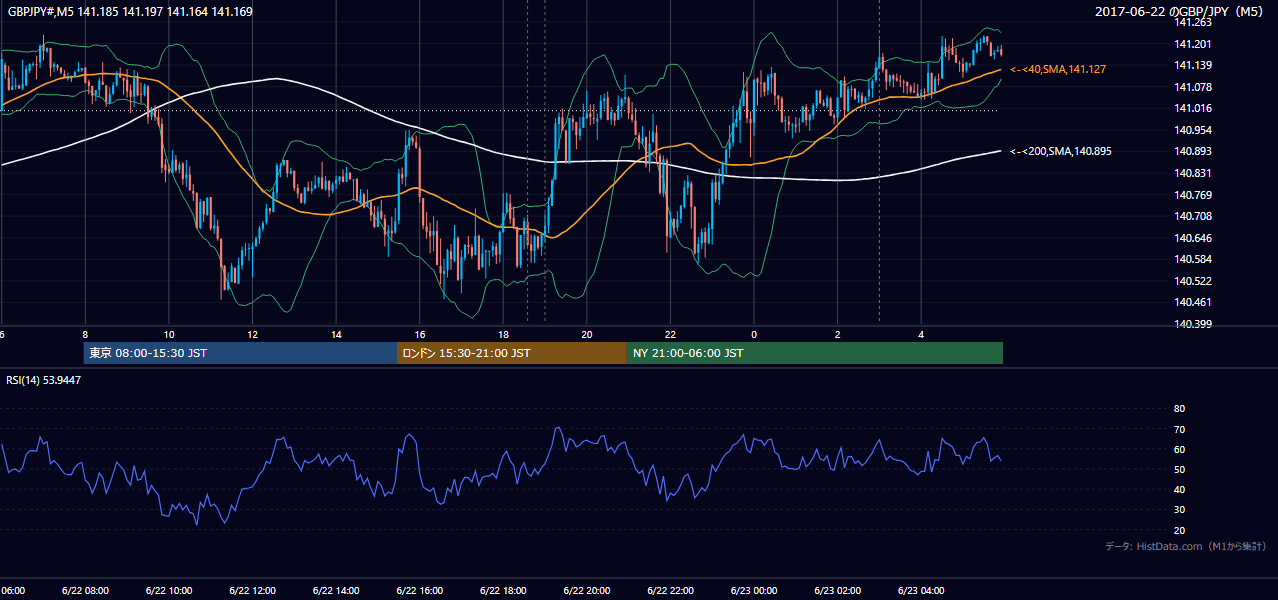1278x600 pixels.
Task: Click RSI level 50 on the axis
Action: tap(1179, 469)
